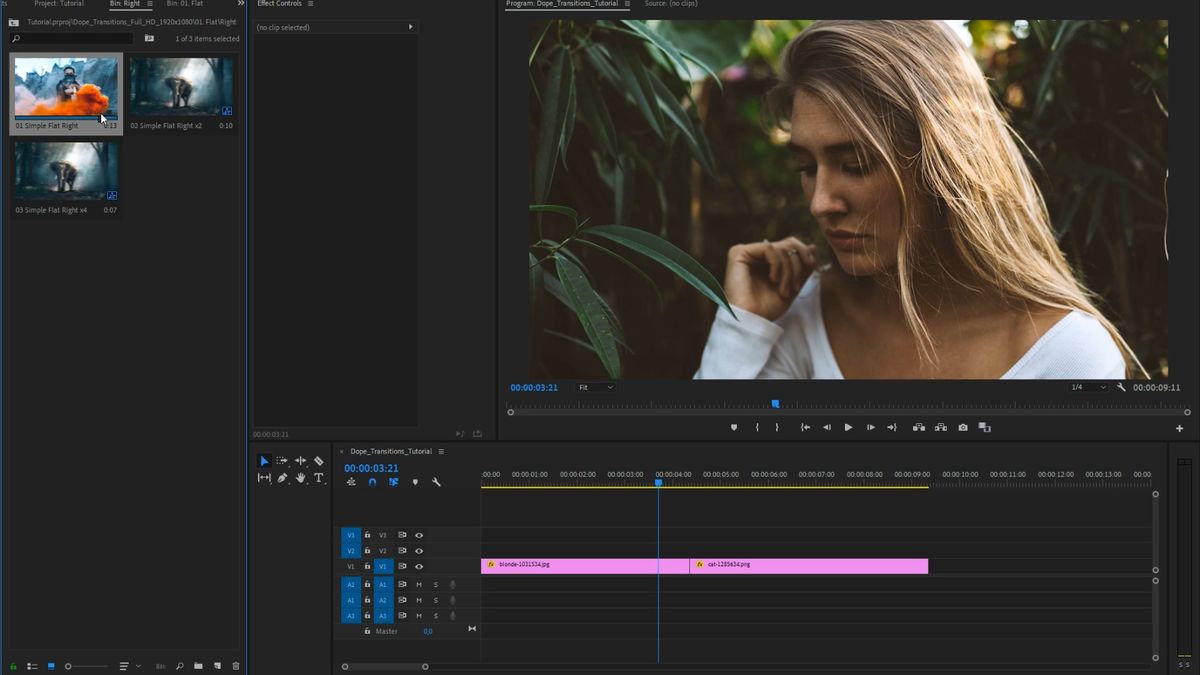
Task: Add a marker in the Program monitor
Action: [x=733, y=427]
